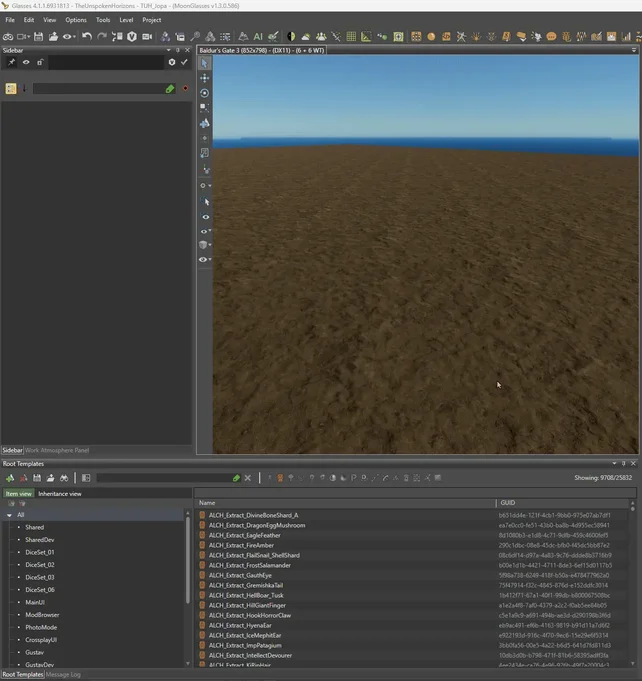Open the Sidebar panel options dropdown arrow

169,50
